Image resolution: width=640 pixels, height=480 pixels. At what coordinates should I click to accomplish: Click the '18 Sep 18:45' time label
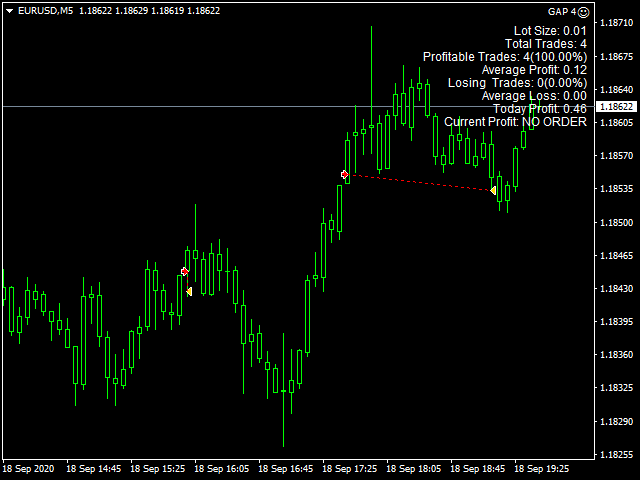pos(478,469)
